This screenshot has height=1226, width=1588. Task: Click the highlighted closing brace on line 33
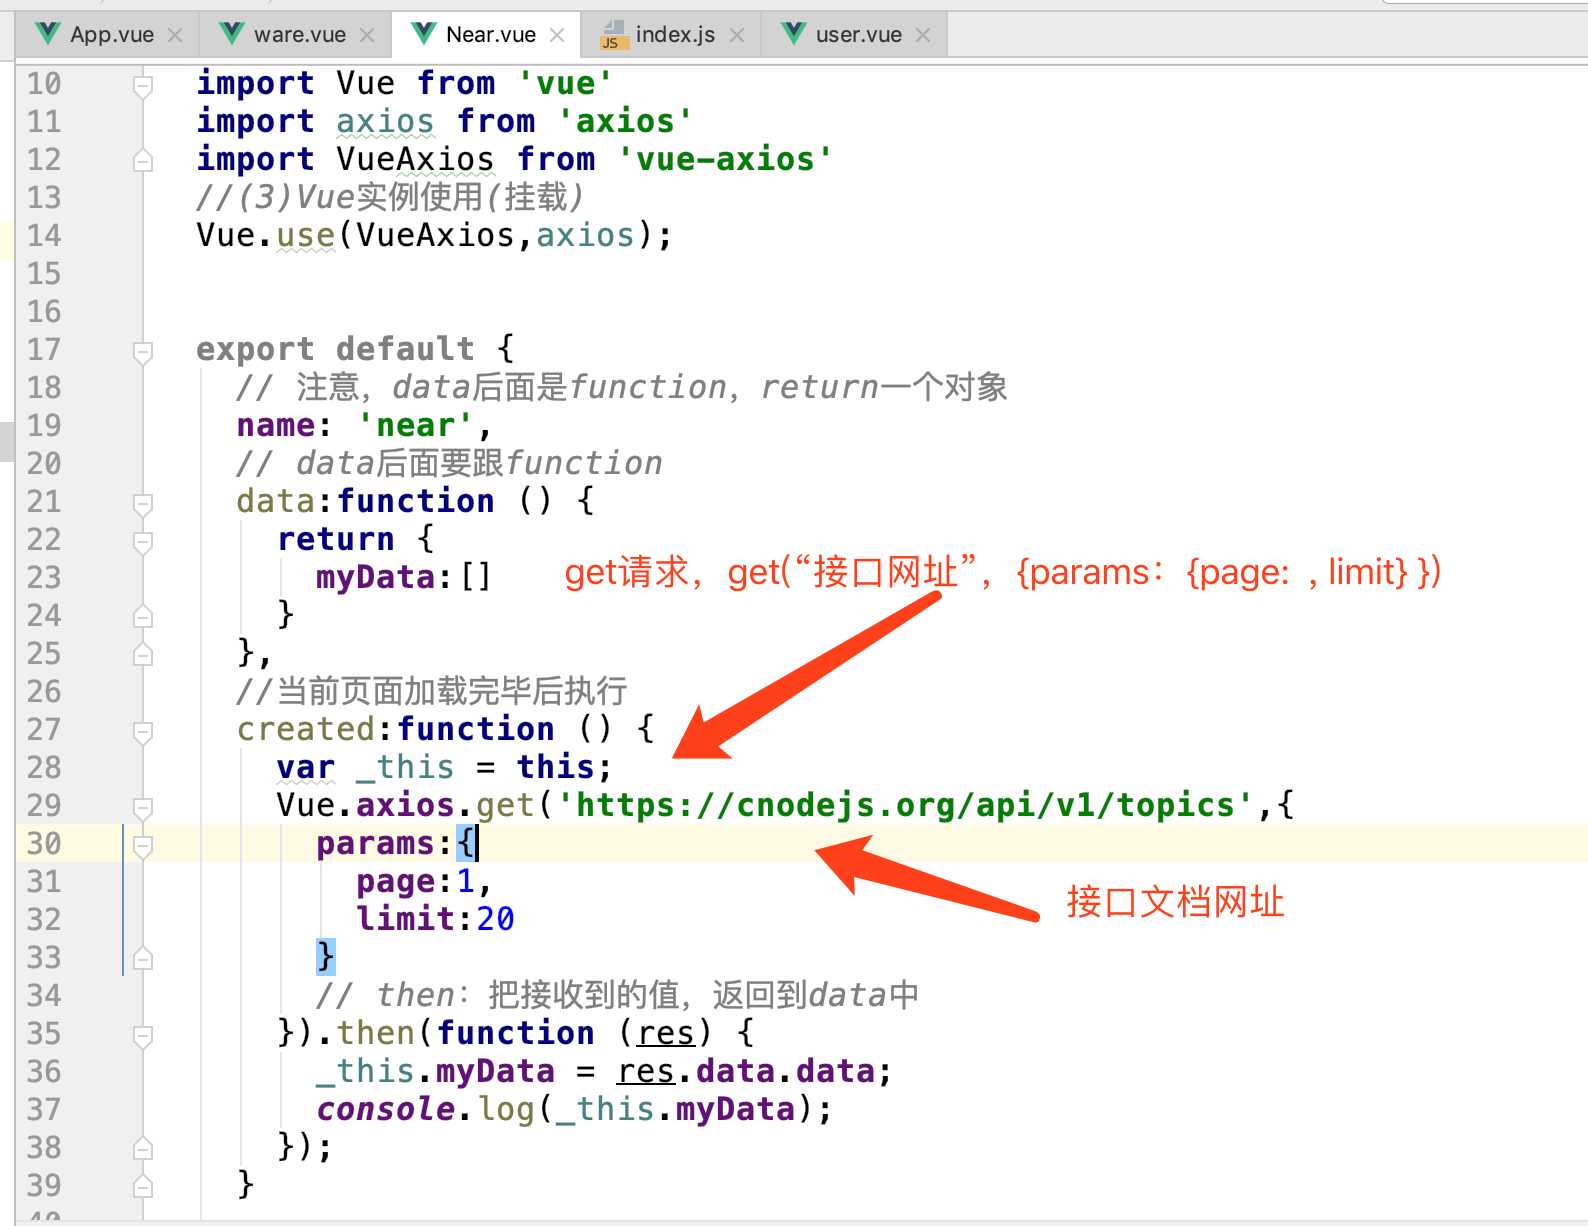[x=325, y=956]
